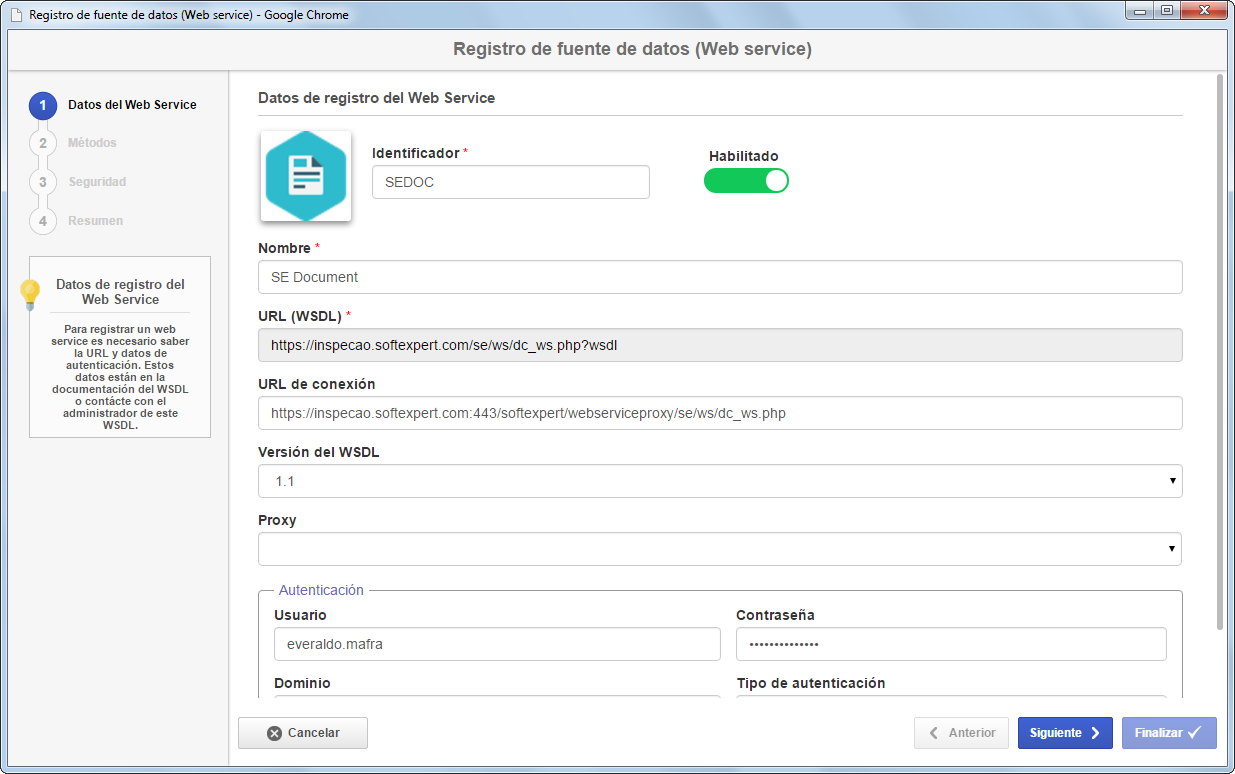The image size is (1235, 774).
Task: Click the vertical scrollbar of the form
Action: coord(1219,350)
